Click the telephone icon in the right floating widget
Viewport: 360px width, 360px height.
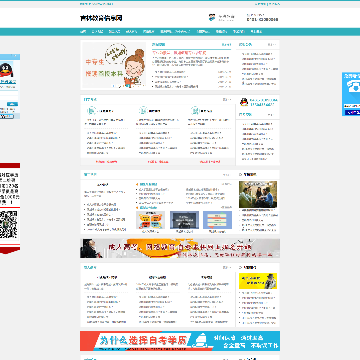tap(353, 87)
